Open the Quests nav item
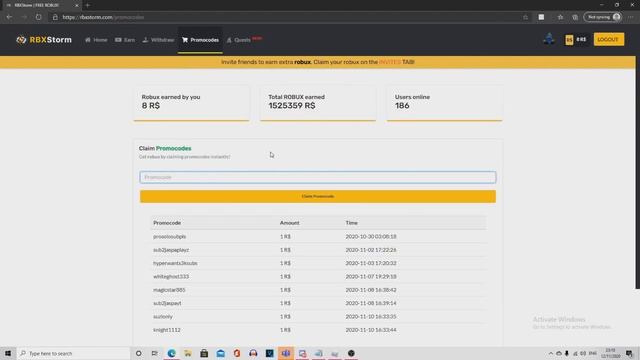This screenshot has width=640, height=360. point(244,40)
